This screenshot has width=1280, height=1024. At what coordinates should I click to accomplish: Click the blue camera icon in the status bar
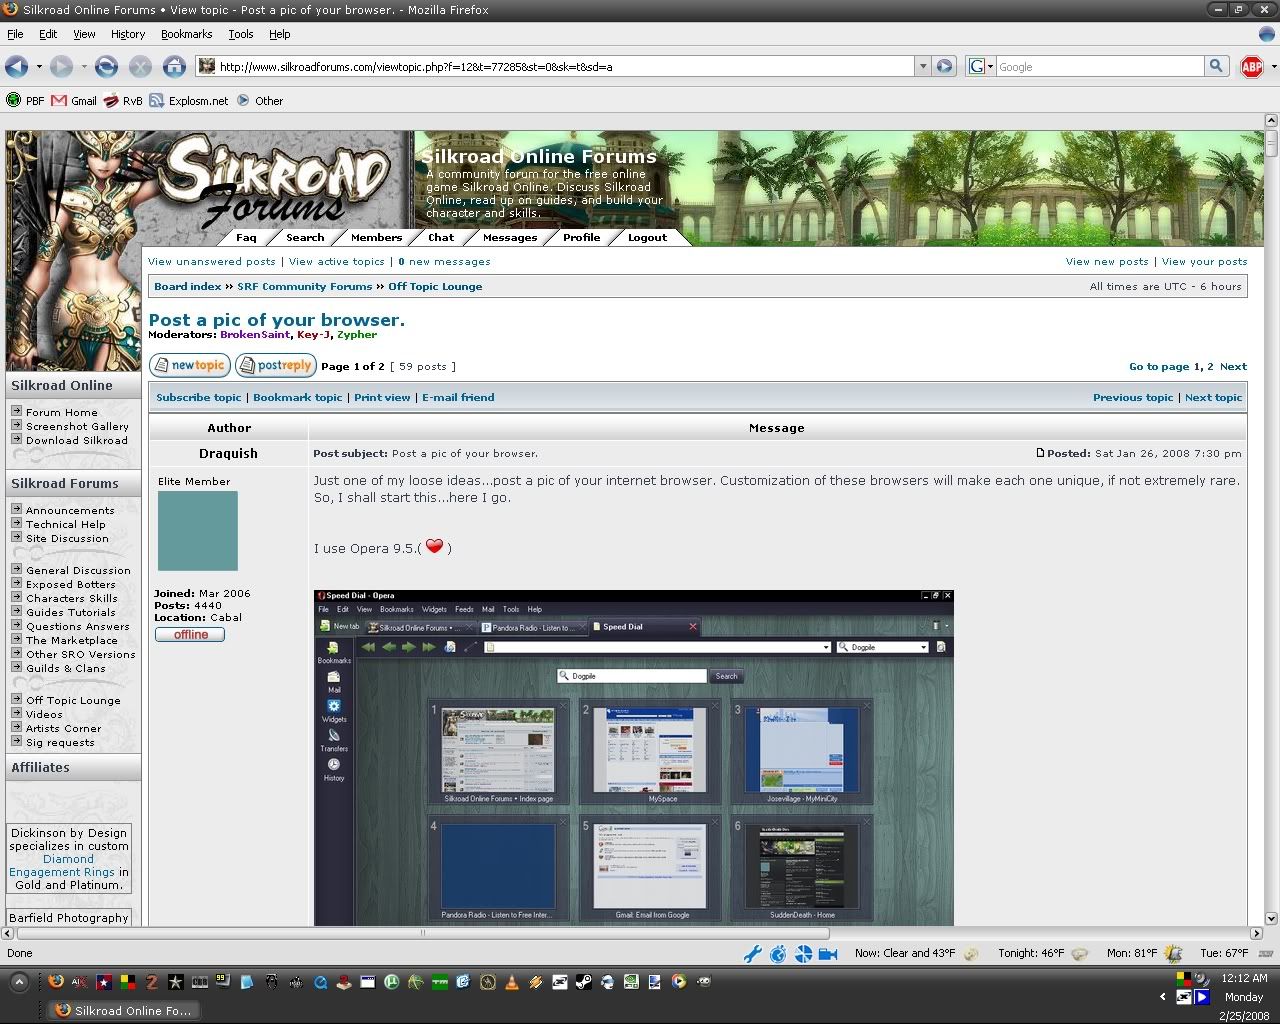pos(828,954)
